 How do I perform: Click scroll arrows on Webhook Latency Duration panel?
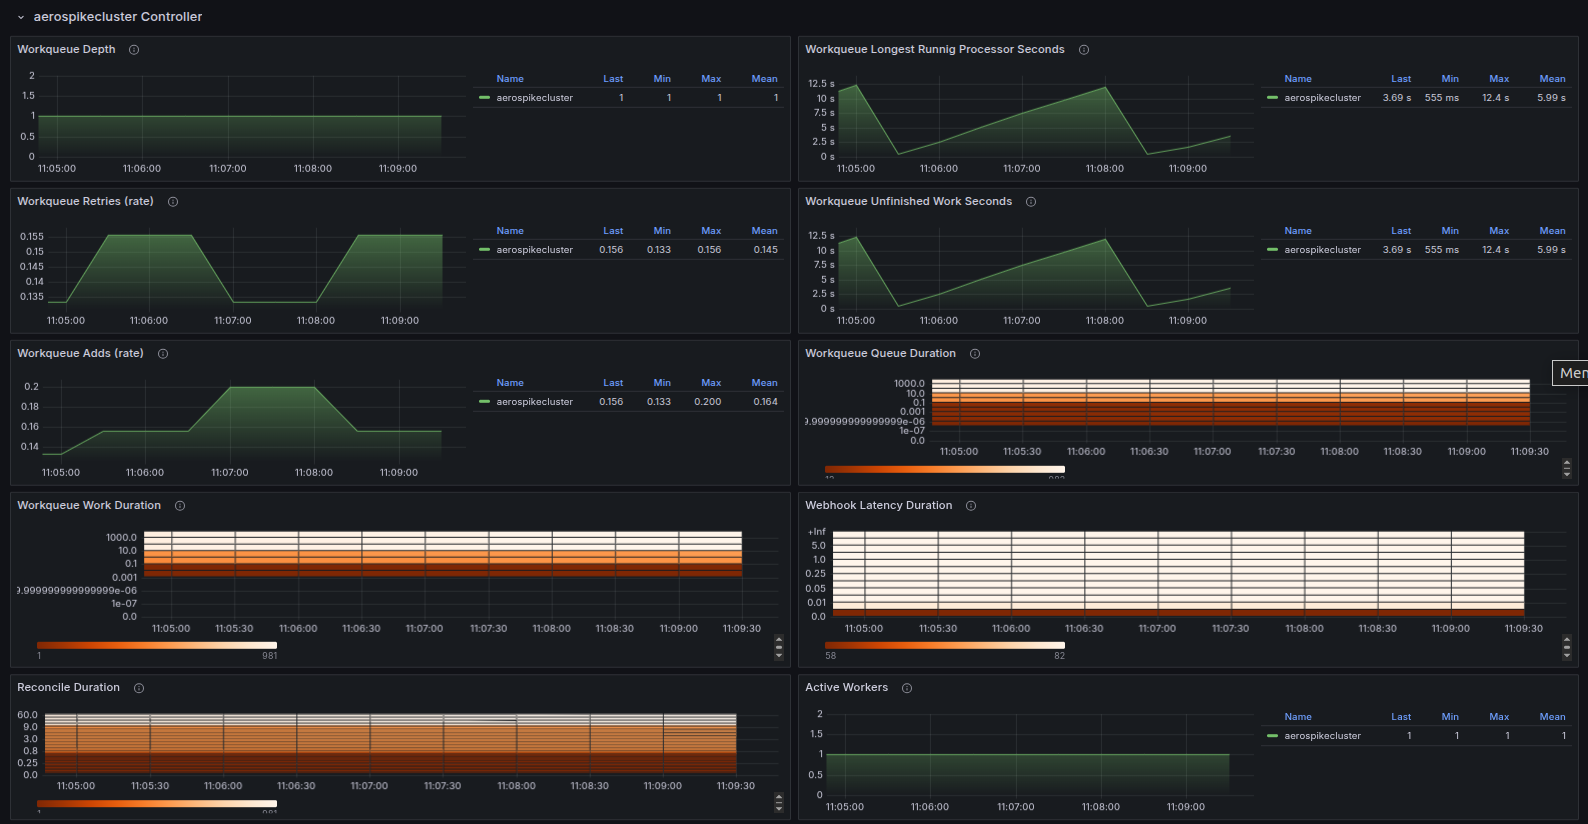1567,649
